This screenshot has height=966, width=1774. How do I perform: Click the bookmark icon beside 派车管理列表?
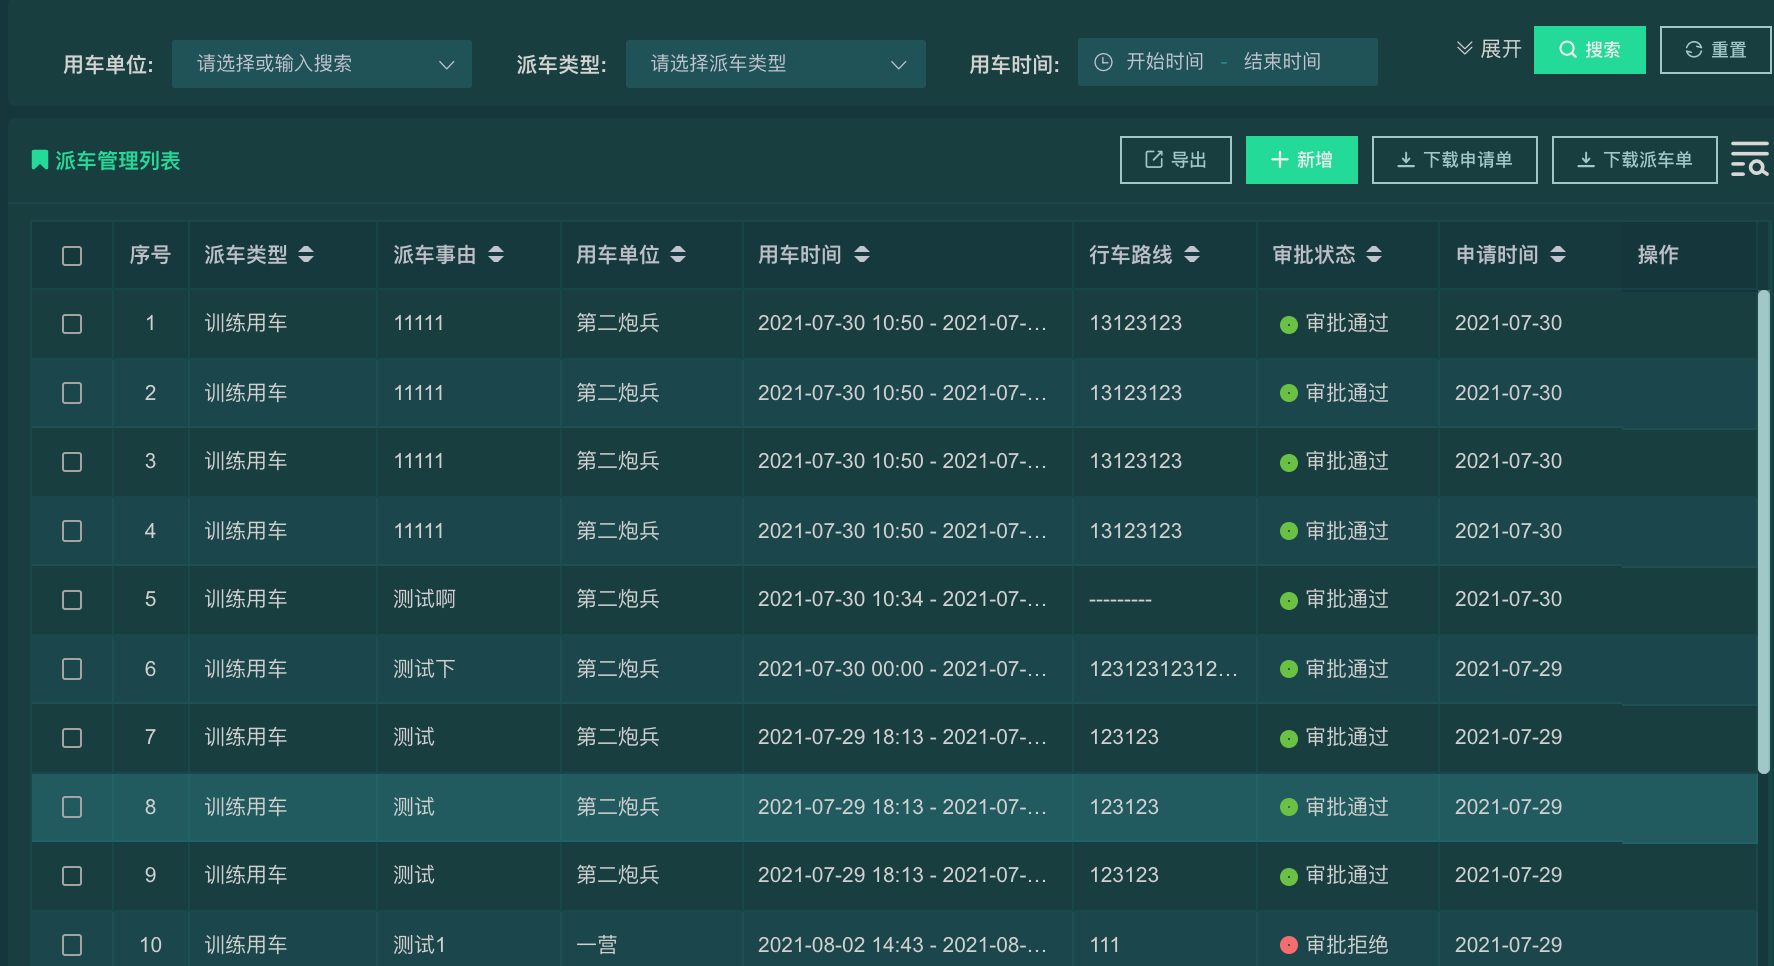point(40,160)
